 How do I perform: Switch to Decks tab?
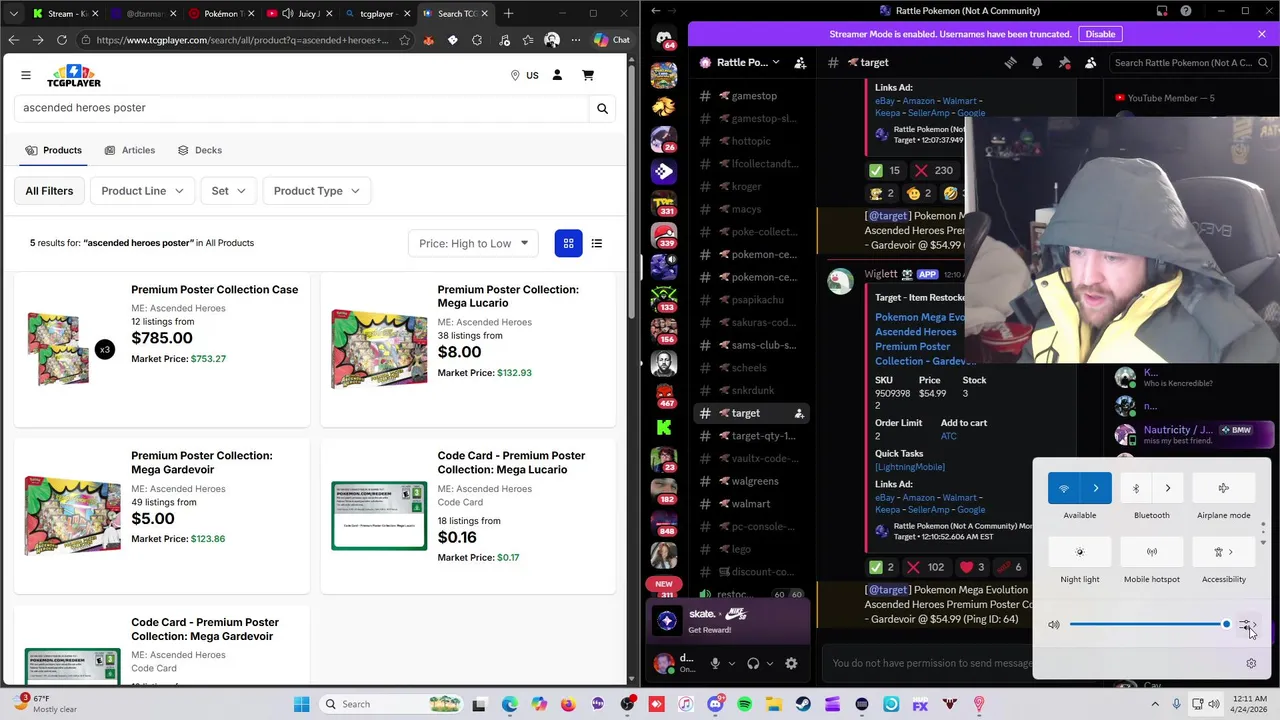point(199,150)
